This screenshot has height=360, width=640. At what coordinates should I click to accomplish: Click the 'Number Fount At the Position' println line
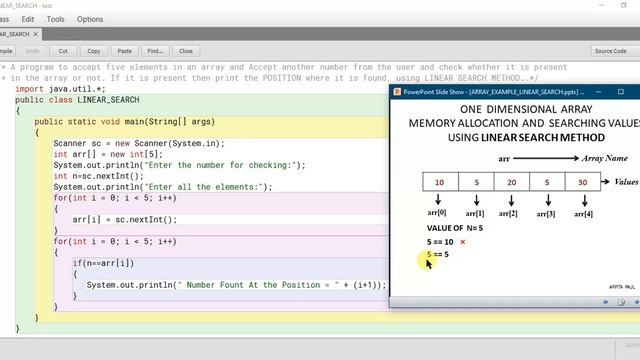pos(236,285)
